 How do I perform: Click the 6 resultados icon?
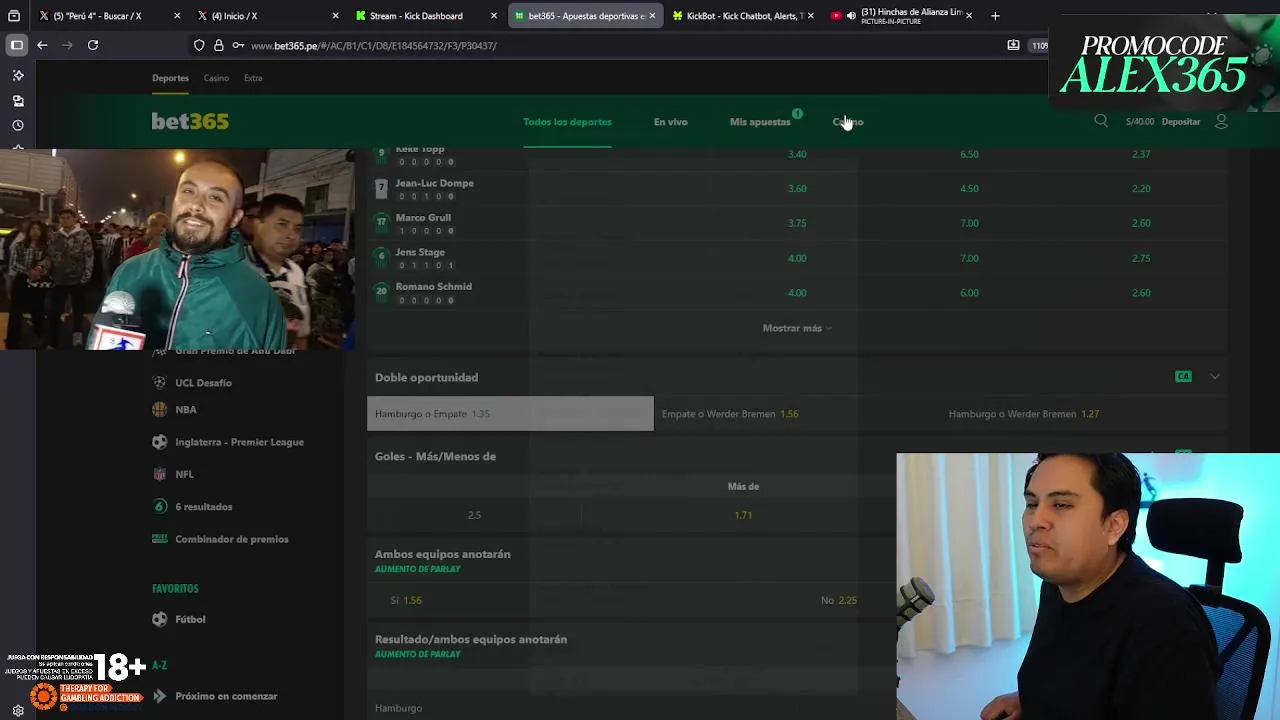click(x=159, y=506)
